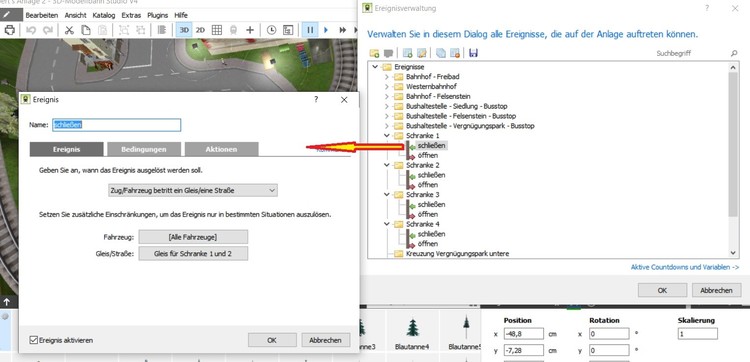The height and width of the screenshot is (362, 750).
Task: Click Abbrechen in the Ereignisverwaltung dialog
Action: 716,290
